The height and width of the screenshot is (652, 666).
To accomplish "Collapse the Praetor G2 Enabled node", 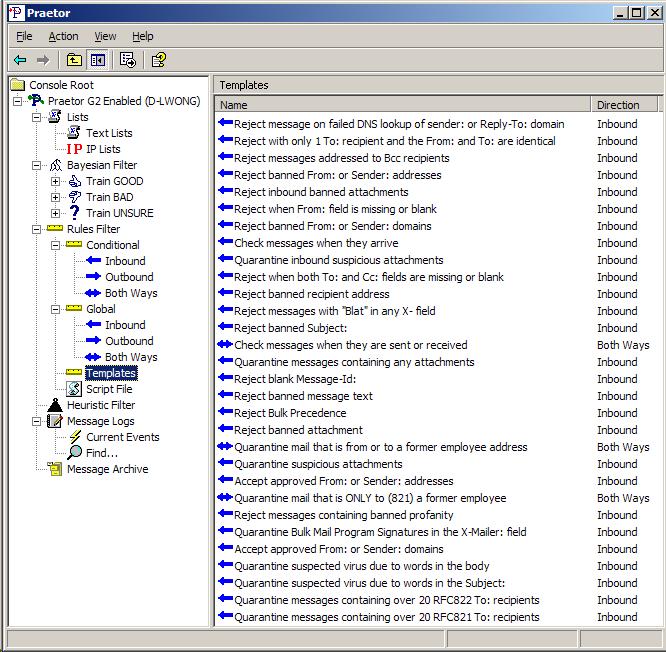I will 17,101.
